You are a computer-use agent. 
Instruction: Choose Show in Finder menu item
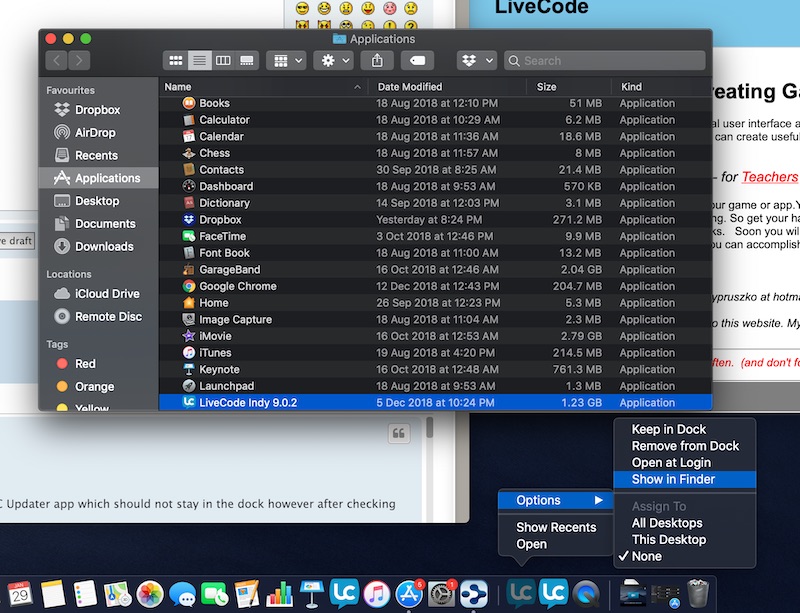coord(673,479)
